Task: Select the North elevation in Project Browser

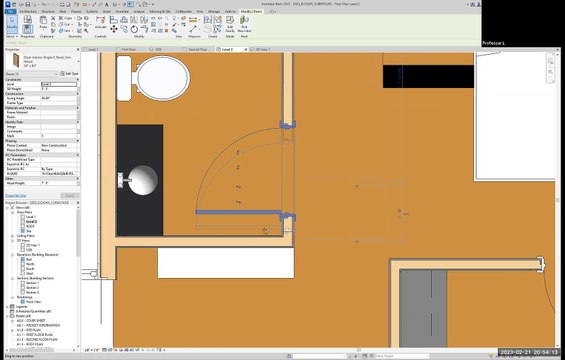Action: point(30,264)
